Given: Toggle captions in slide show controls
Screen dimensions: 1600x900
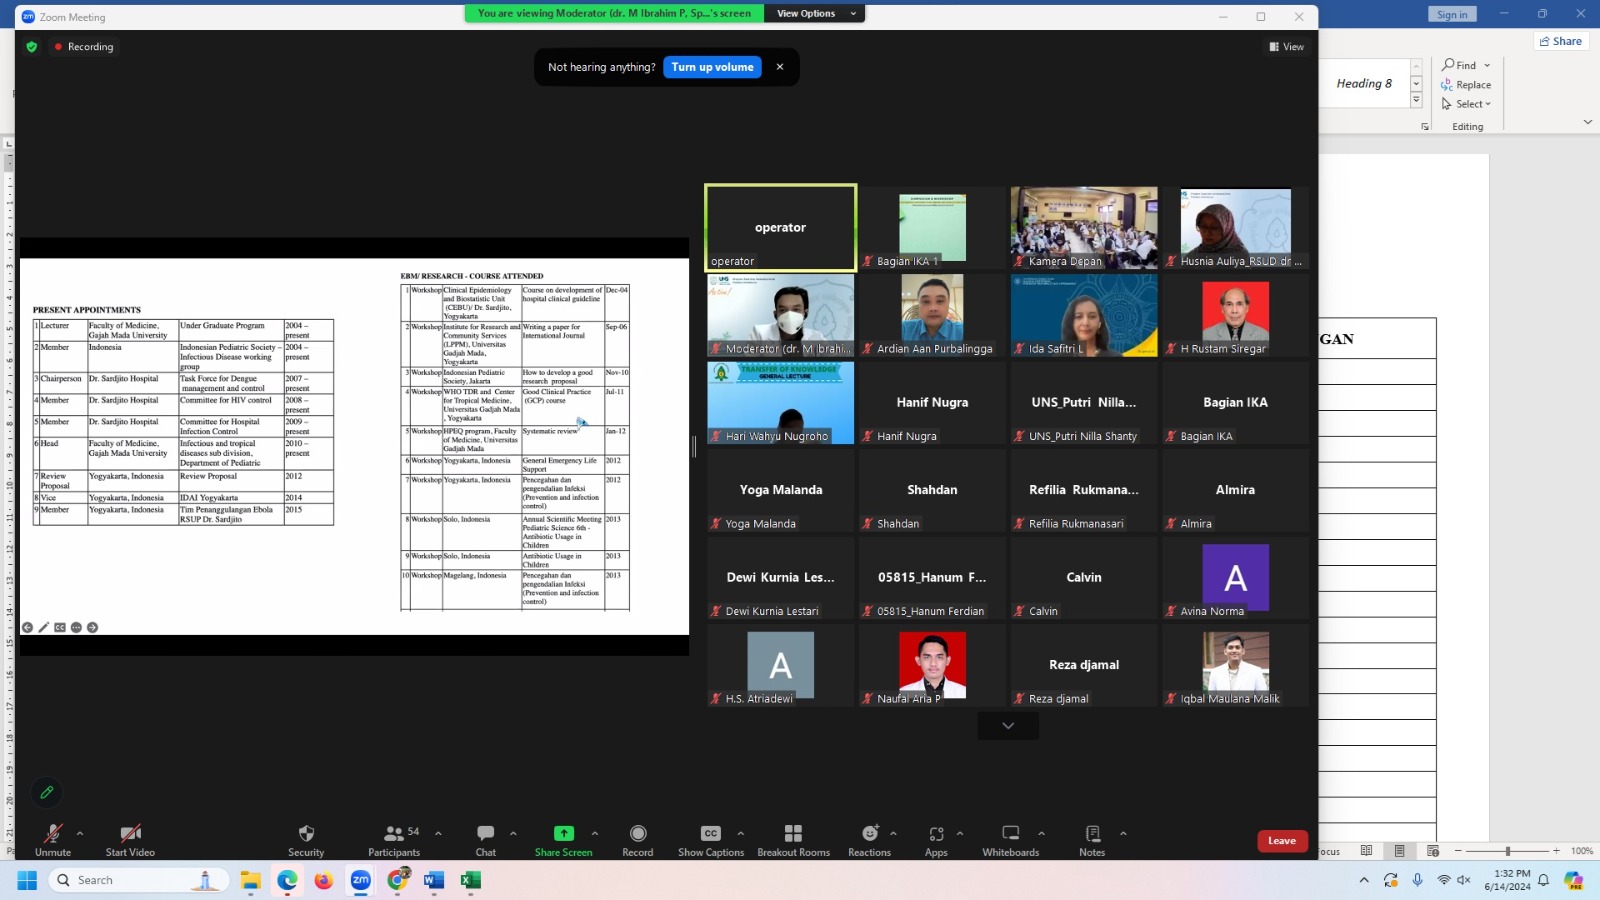Looking at the screenshot, I should pyautogui.click(x=60, y=628).
